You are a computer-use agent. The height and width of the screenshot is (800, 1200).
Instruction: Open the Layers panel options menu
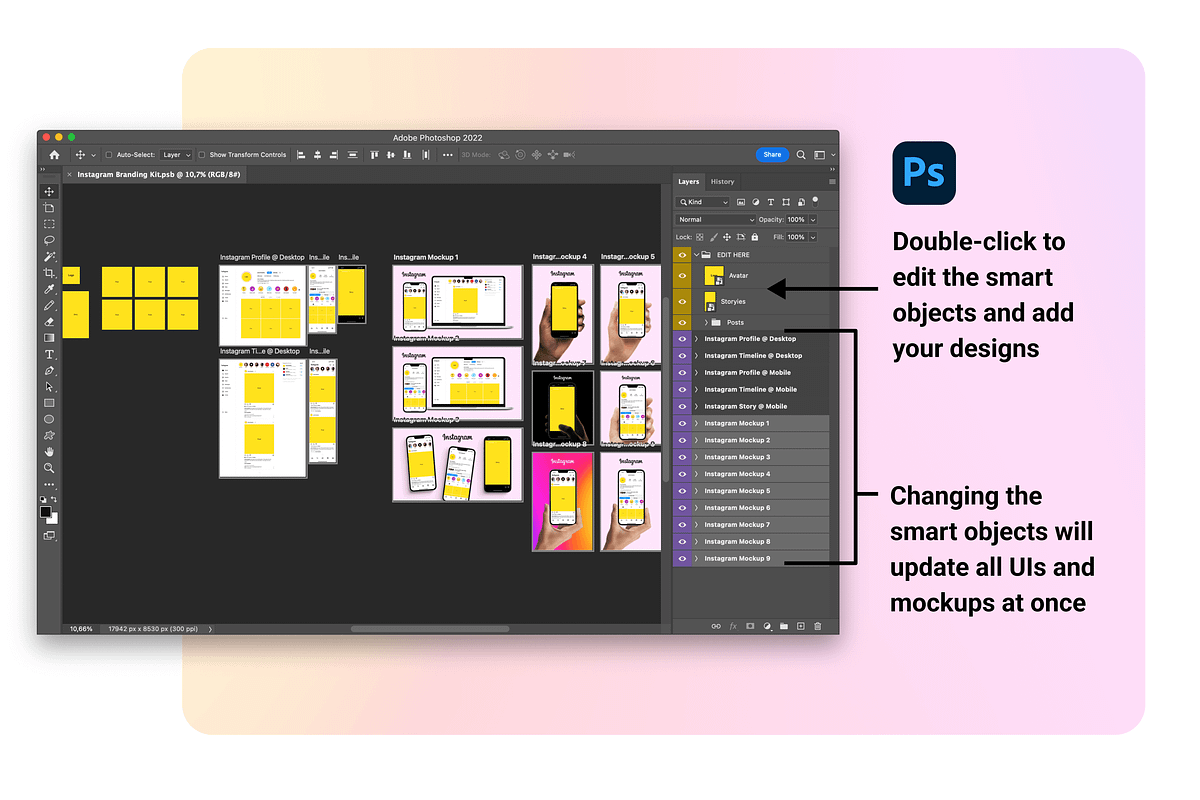click(x=832, y=182)
